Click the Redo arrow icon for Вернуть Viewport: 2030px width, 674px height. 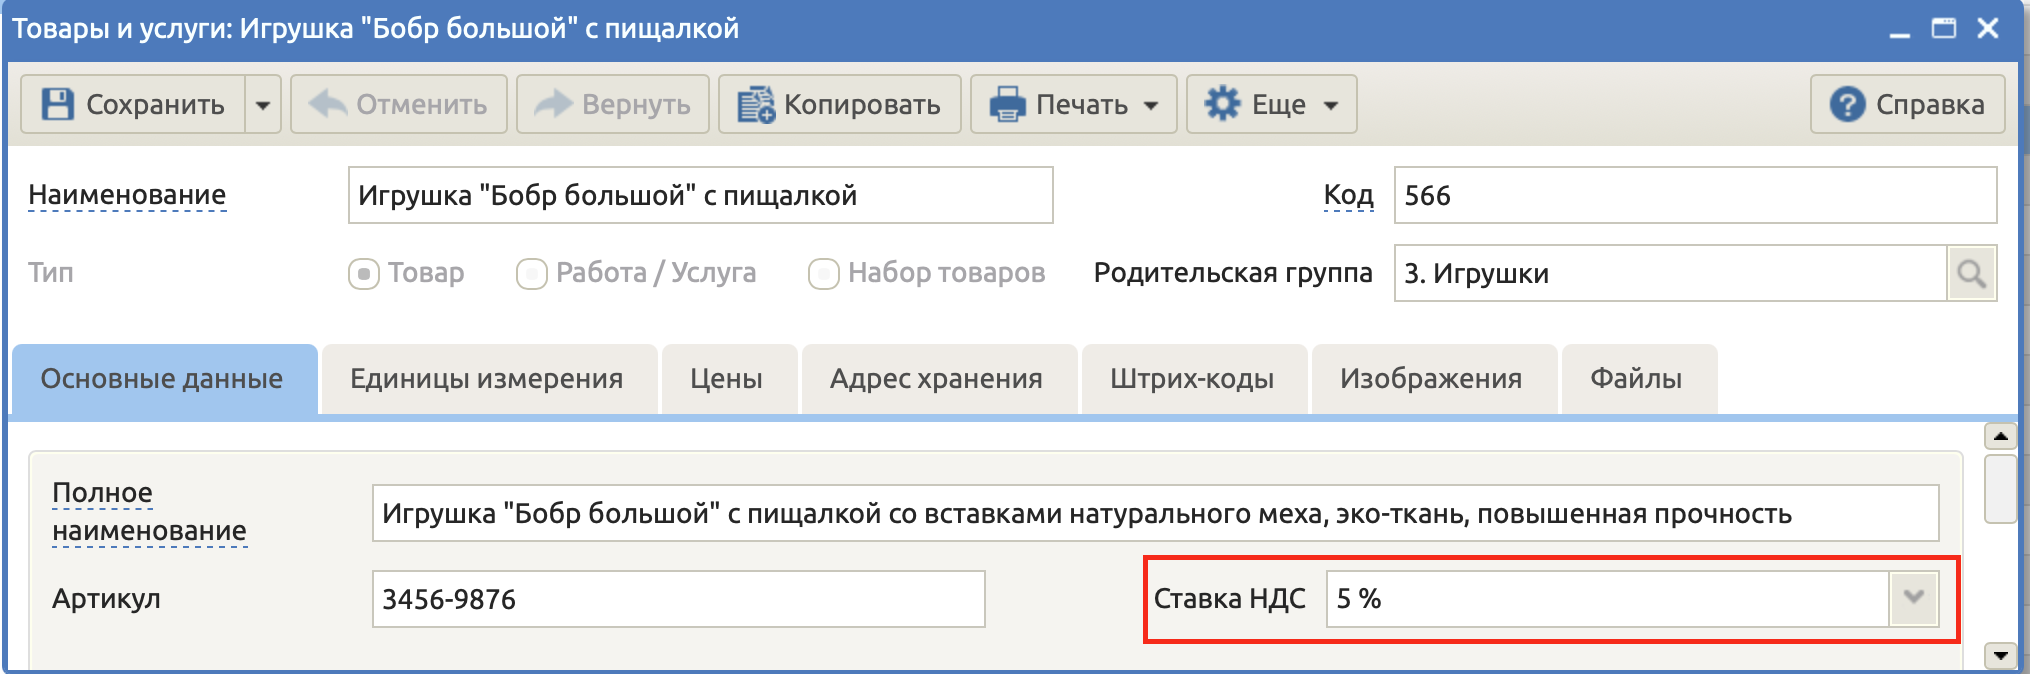coord(553,103)
